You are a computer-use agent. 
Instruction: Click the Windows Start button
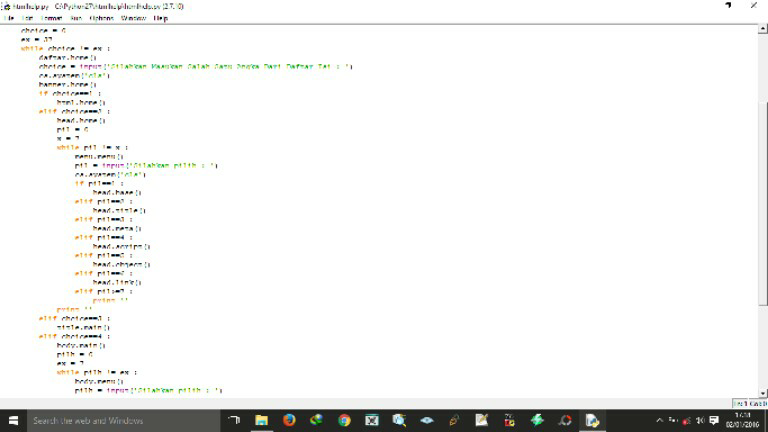[13, 421]
